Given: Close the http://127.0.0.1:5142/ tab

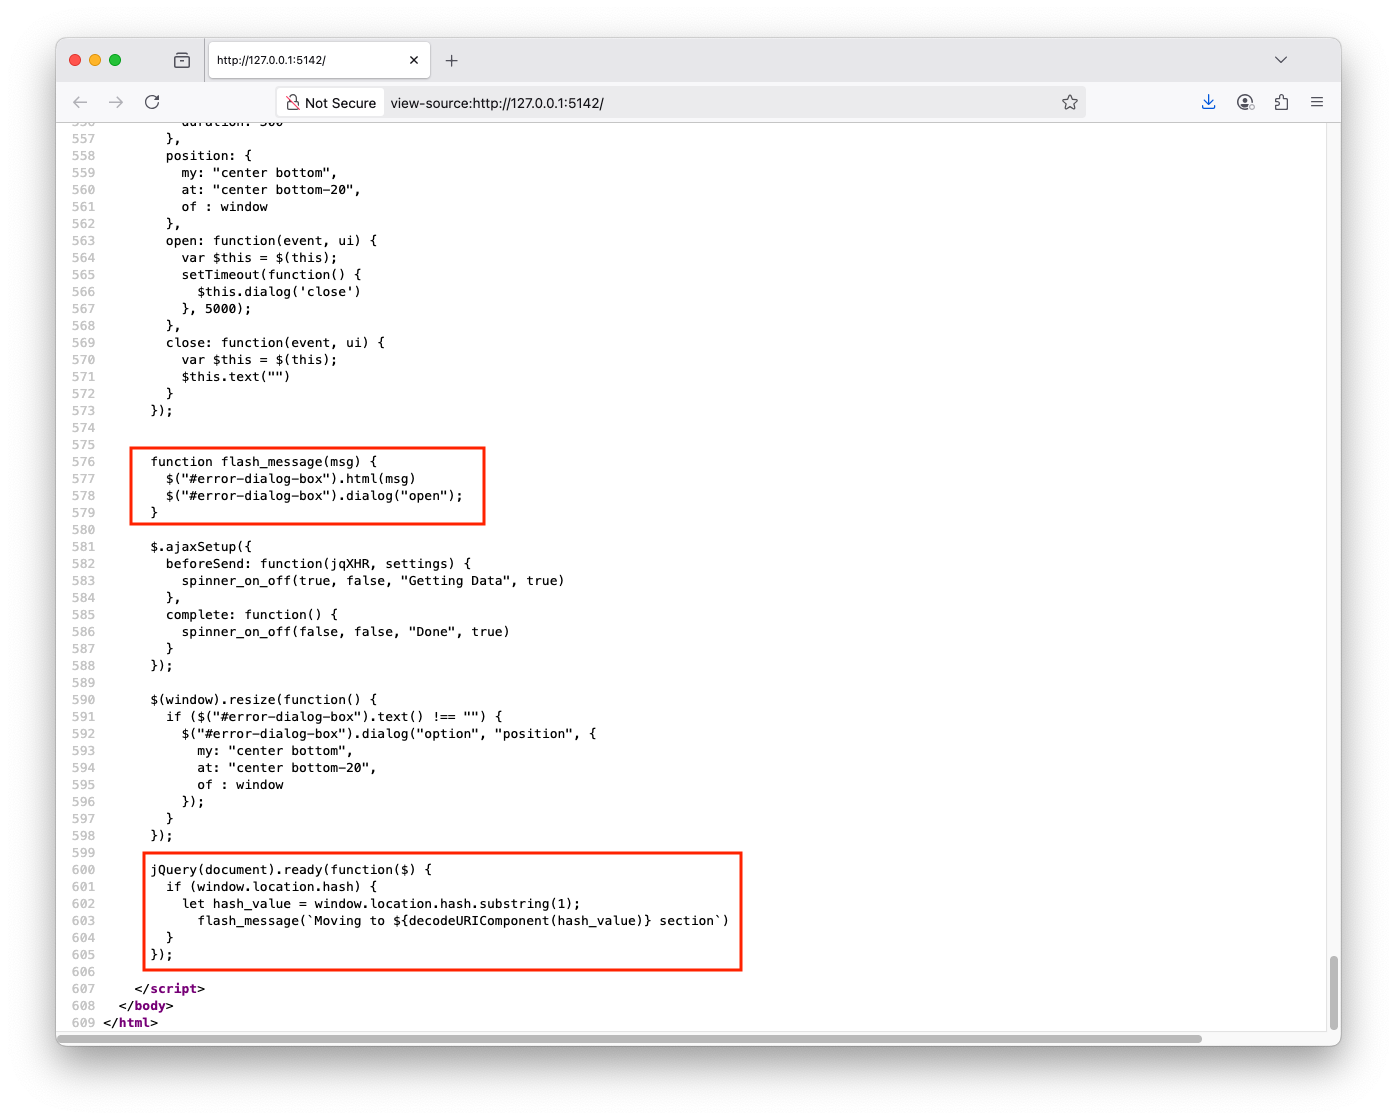Looking at the screenshot, I should [x=414, y=60].
